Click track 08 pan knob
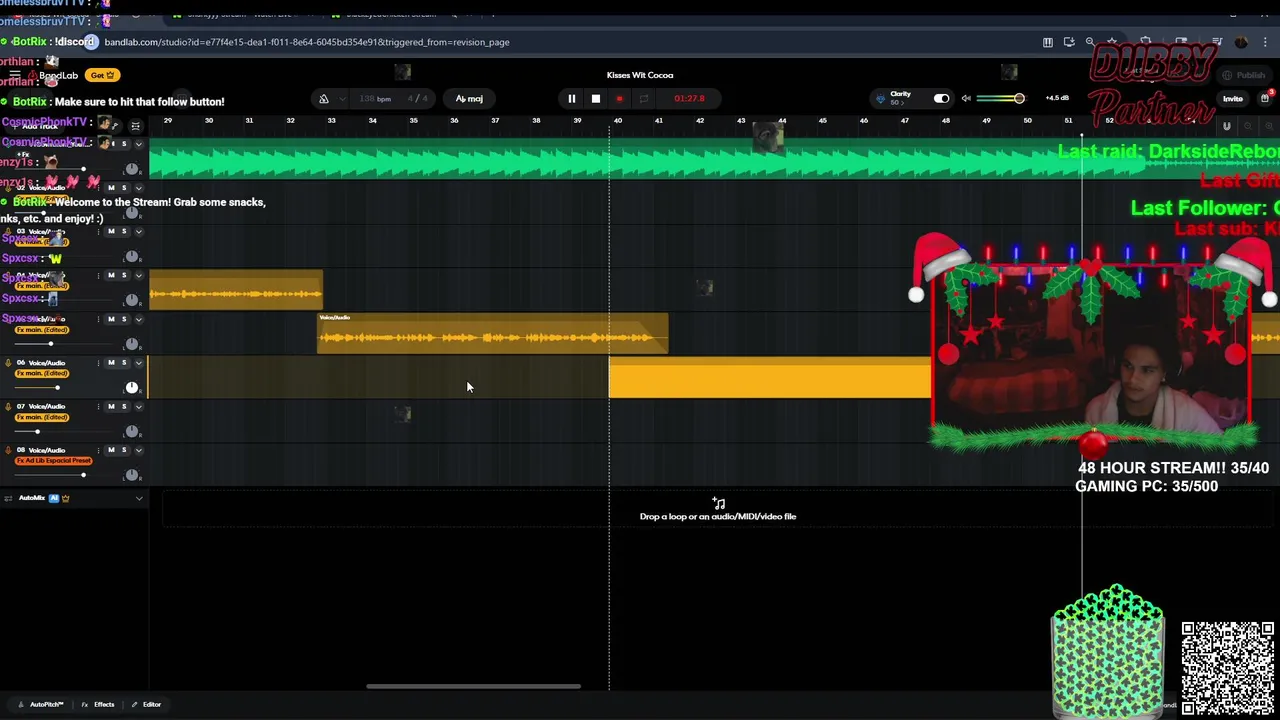The image size is (1280, 720). pos(132,475)
